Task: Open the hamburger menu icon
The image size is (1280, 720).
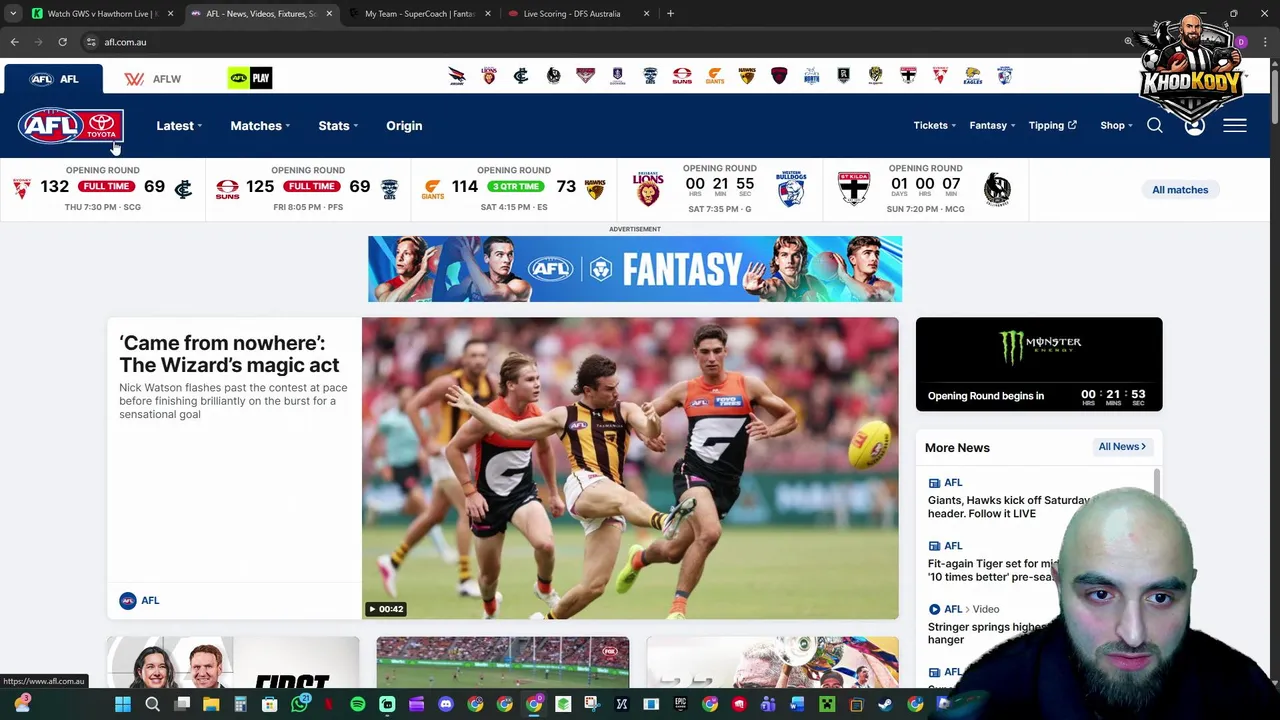Action: 1235,126
